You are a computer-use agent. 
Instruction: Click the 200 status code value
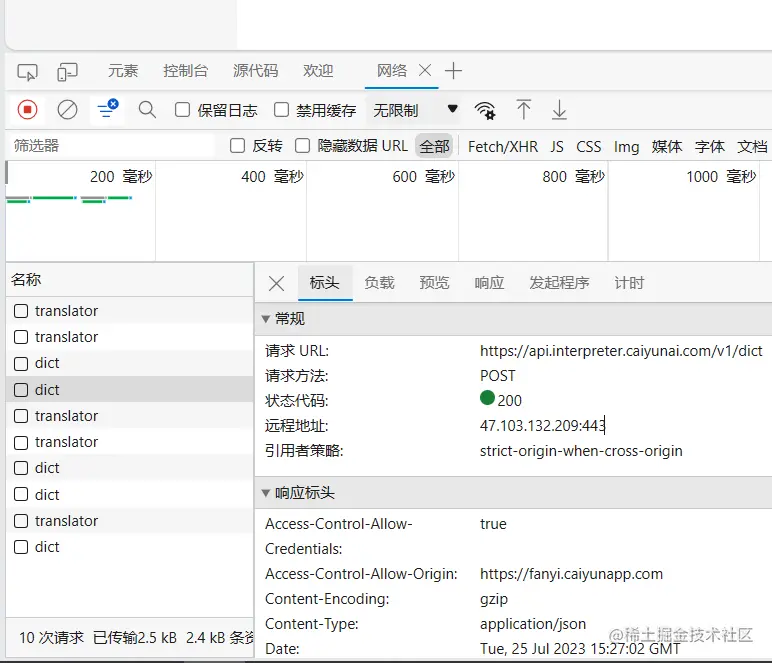pyautogui.click(x=509, y=401)
